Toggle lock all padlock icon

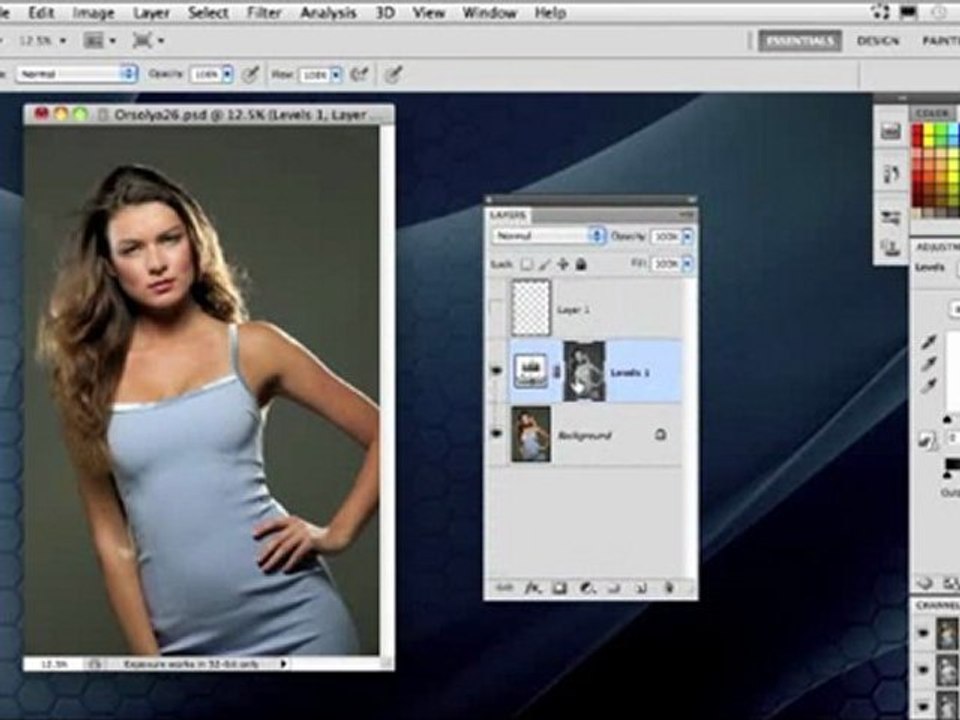pyautogui.click(x=581, y=264)
